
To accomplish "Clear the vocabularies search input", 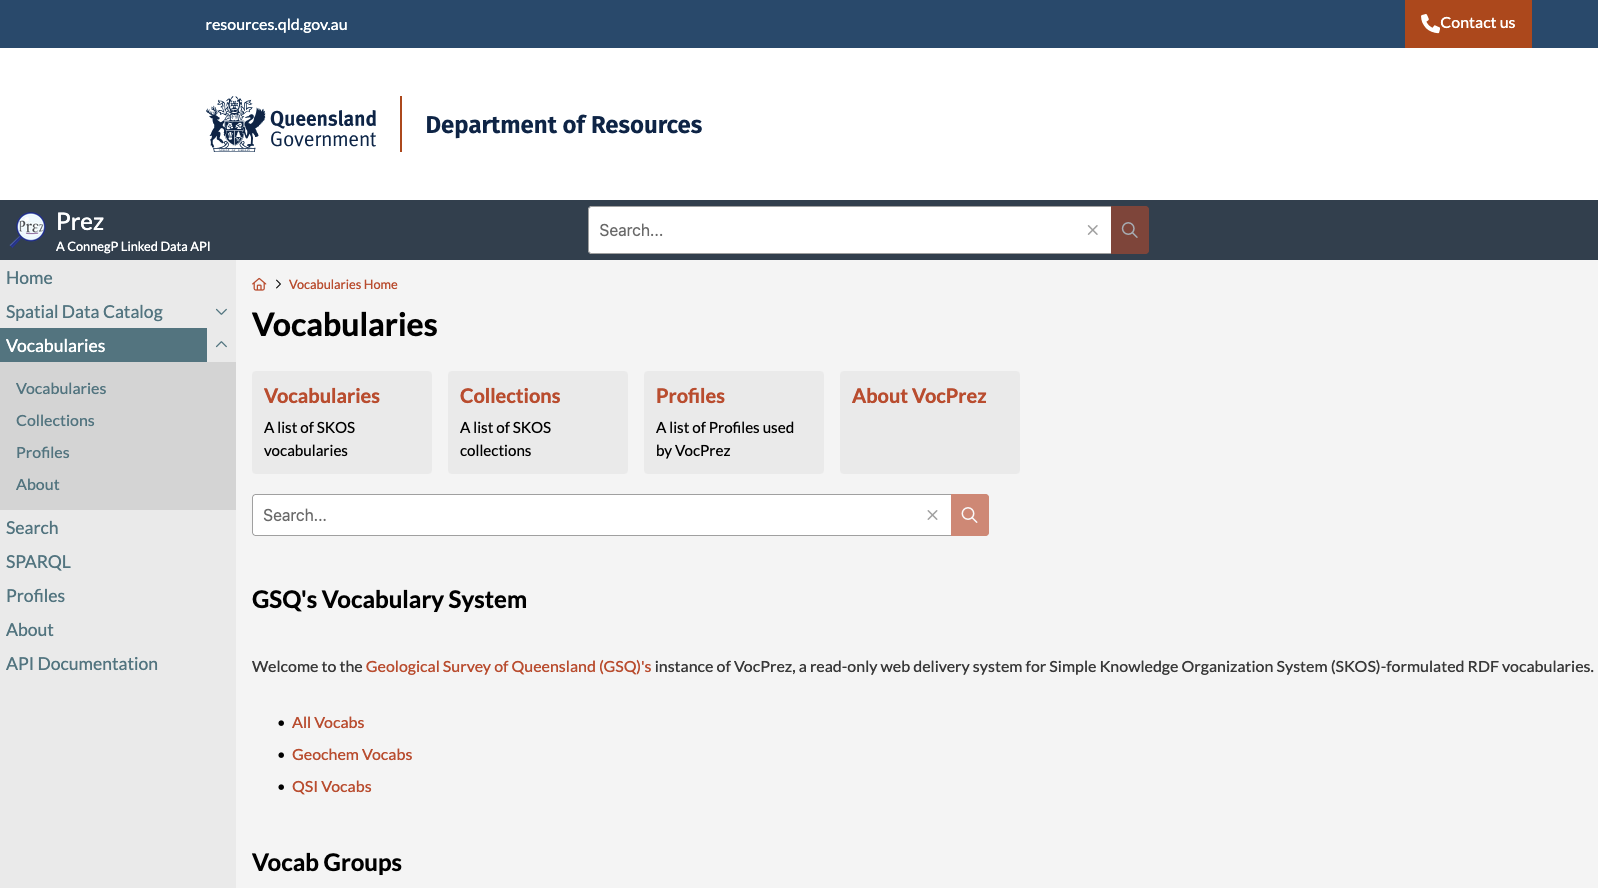I will click(x=932, y=515).
